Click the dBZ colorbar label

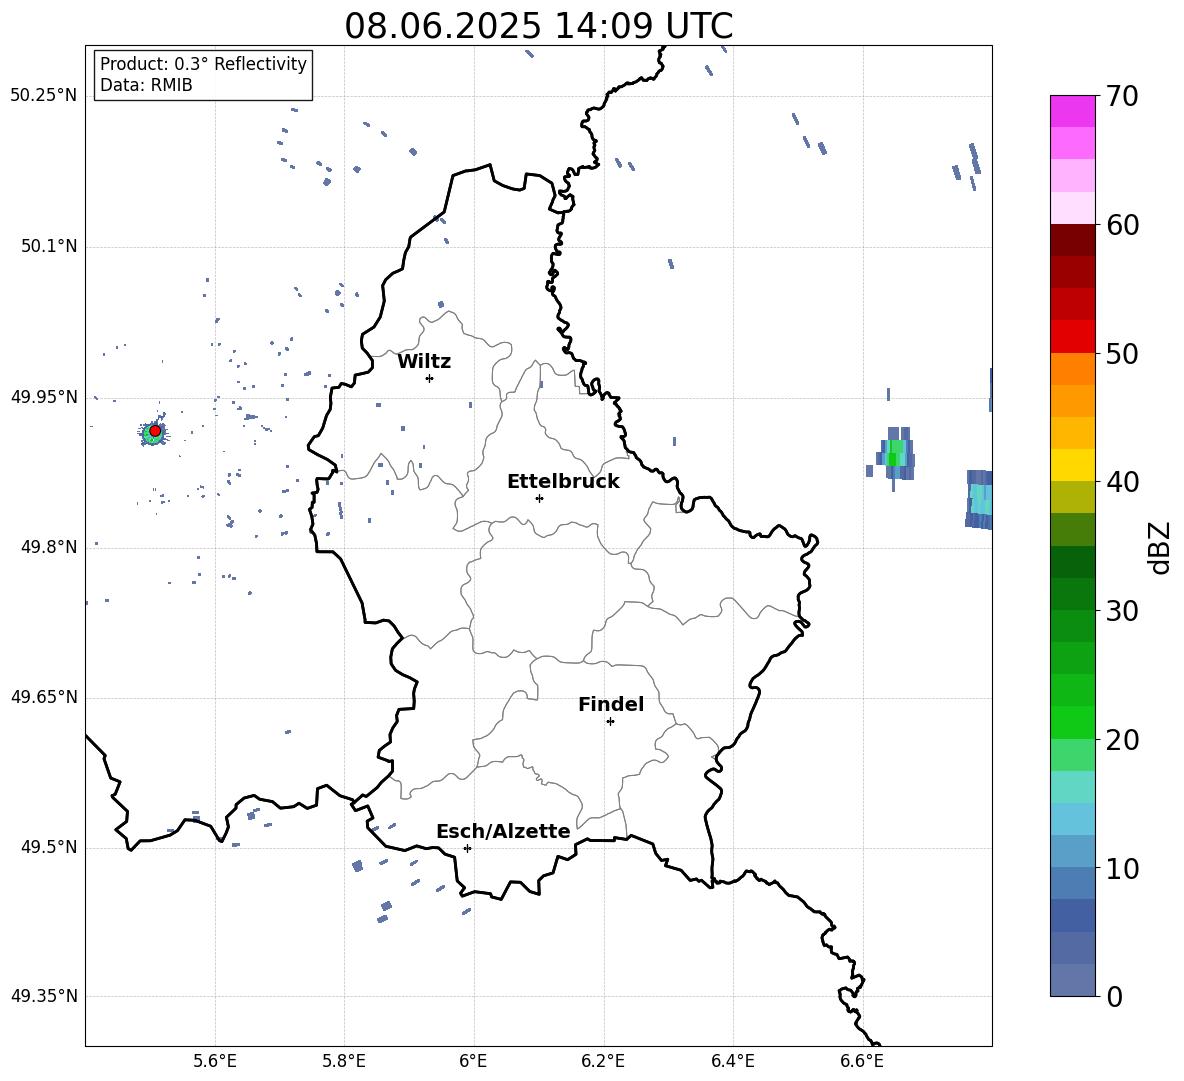pos(1161,547)
